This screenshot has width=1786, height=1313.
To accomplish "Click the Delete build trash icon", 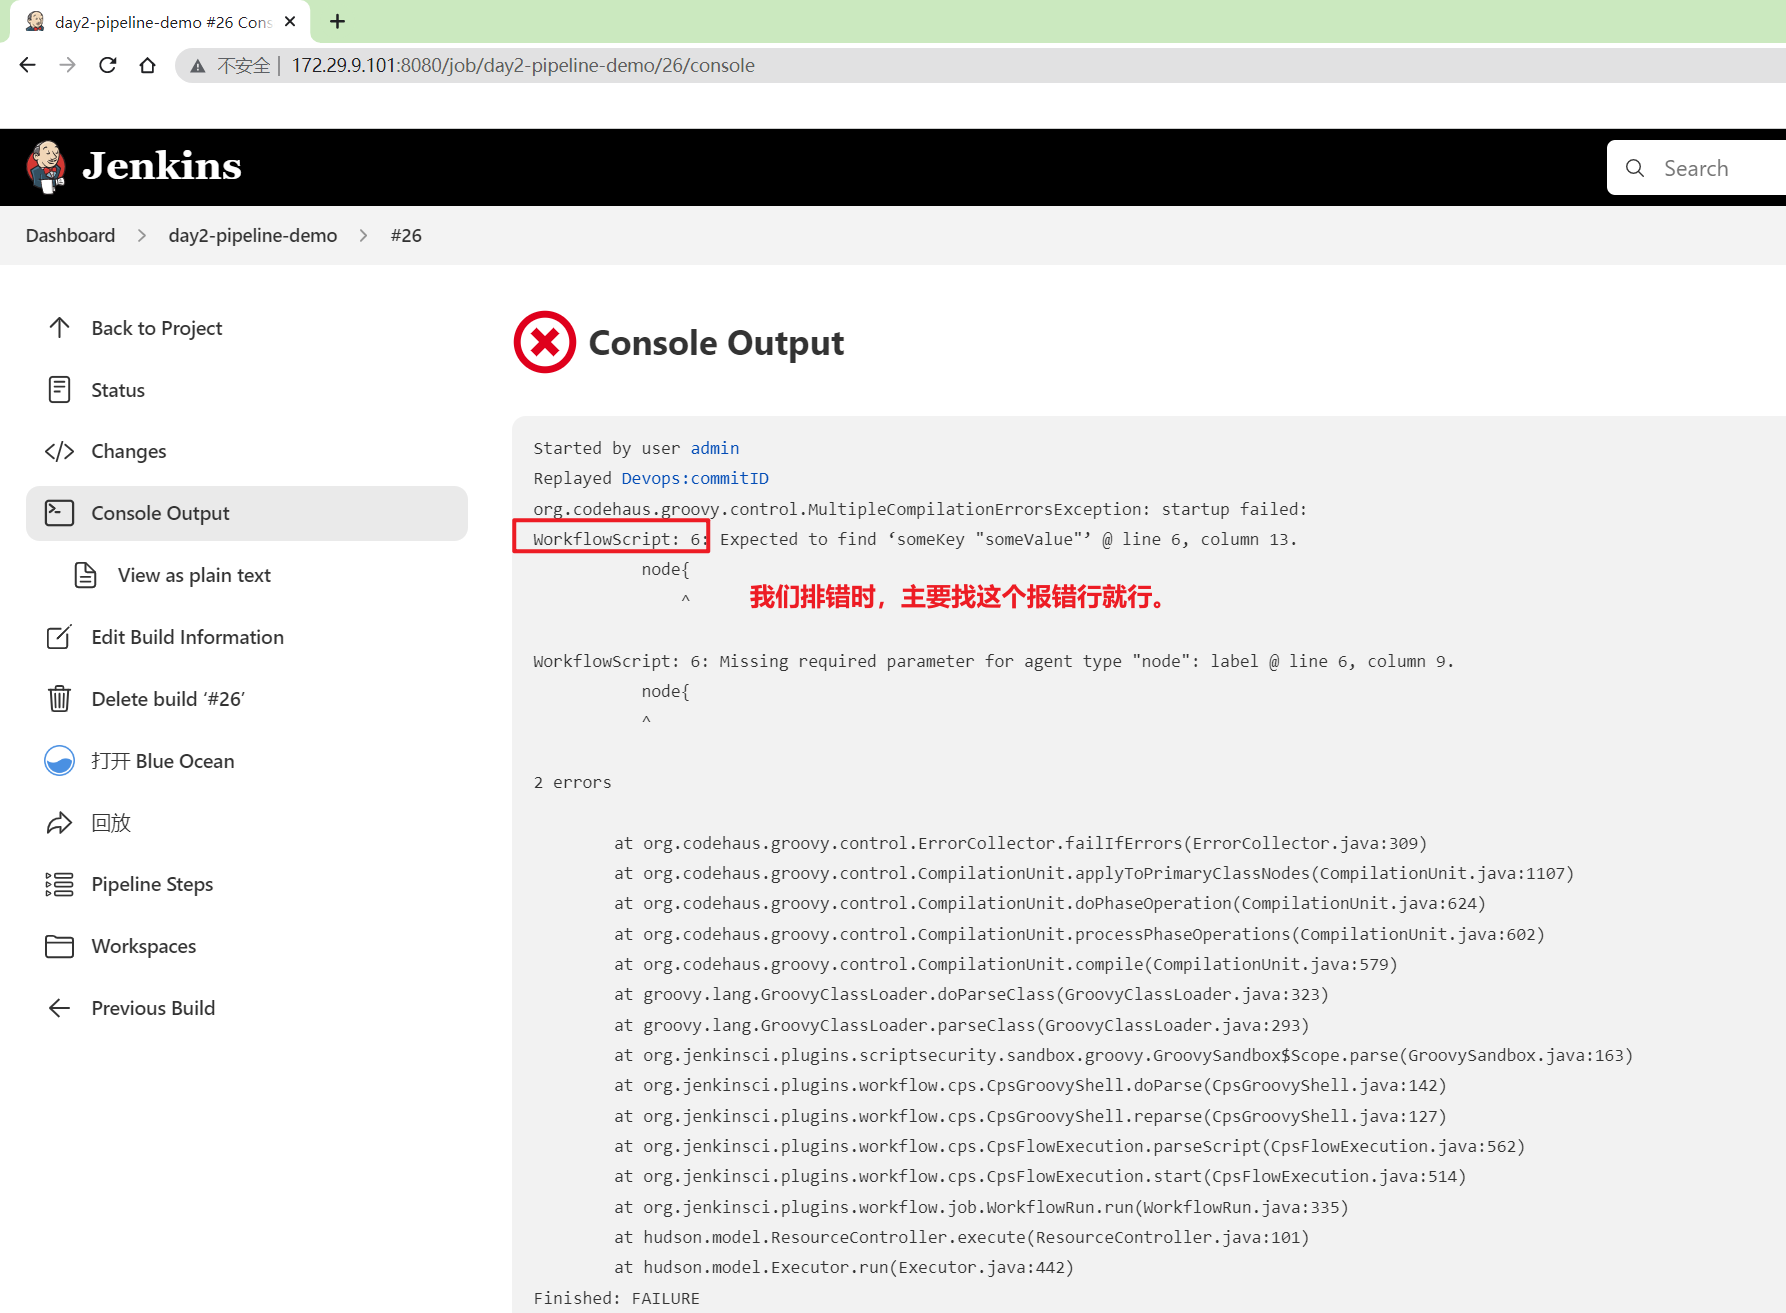I will (x=59, y=699).
